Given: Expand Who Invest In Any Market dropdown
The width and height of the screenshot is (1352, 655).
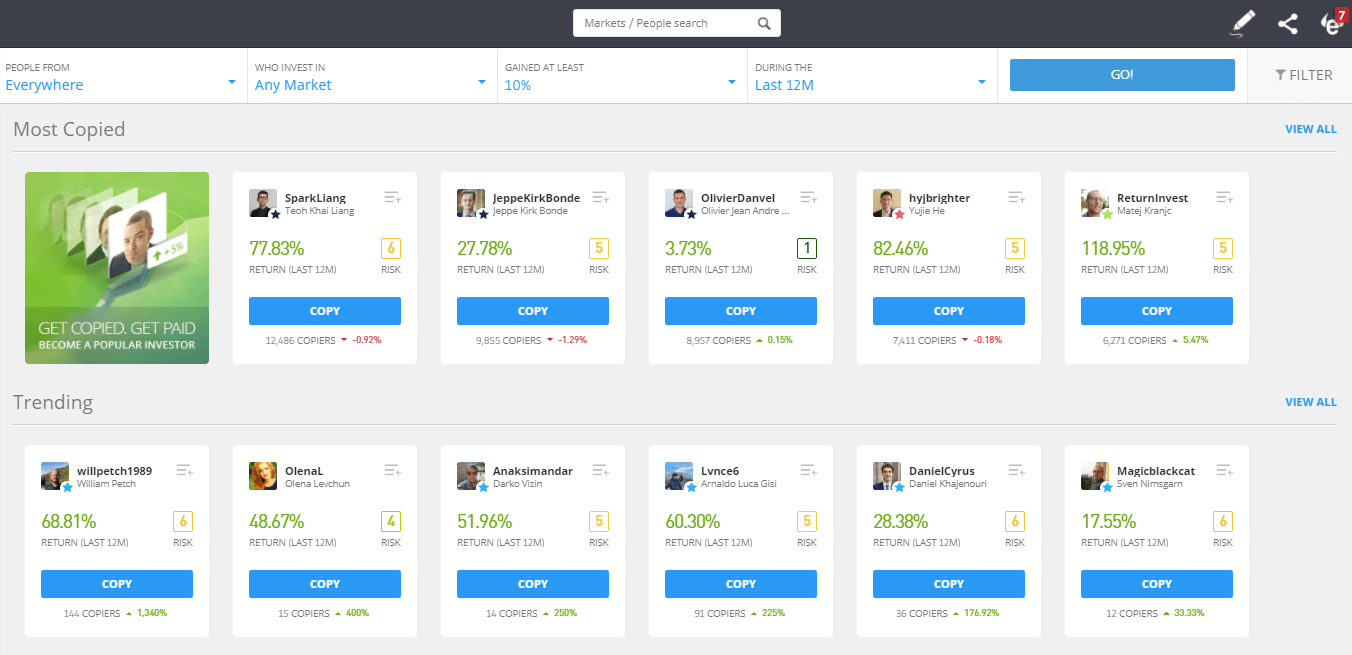Looking at the screenshot, I should pos(372,76).
